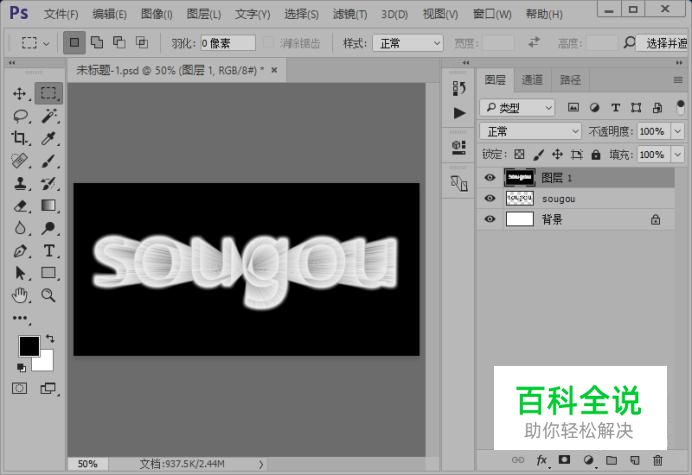Open the Edit Toolbar three-dots menu
Viewport: 692px width, 475px height.
pos(20,318)
